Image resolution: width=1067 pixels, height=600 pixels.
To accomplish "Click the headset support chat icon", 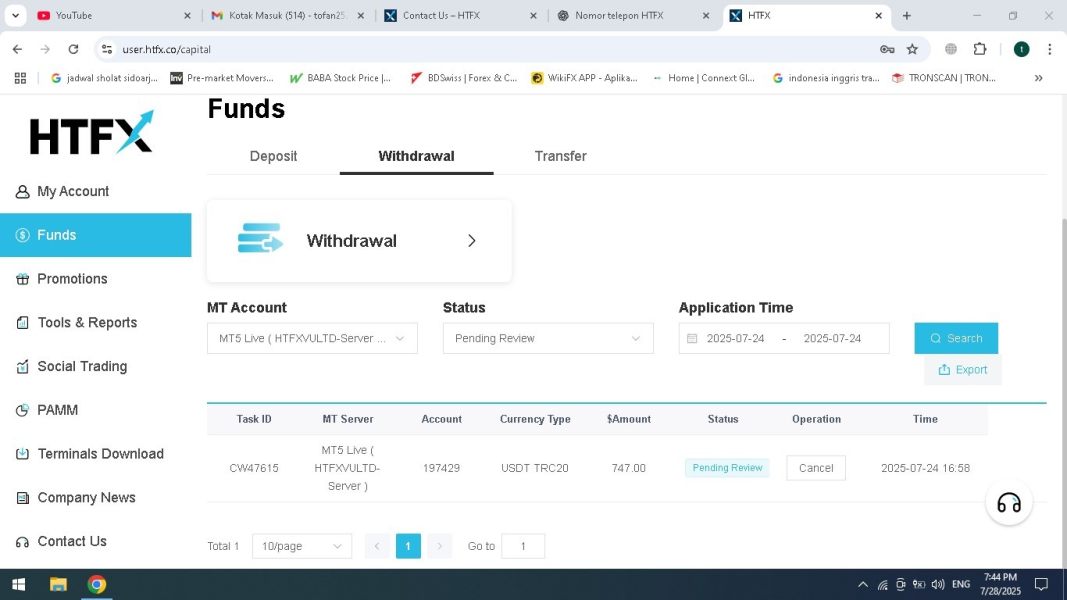I will (x=1008, y=503).
